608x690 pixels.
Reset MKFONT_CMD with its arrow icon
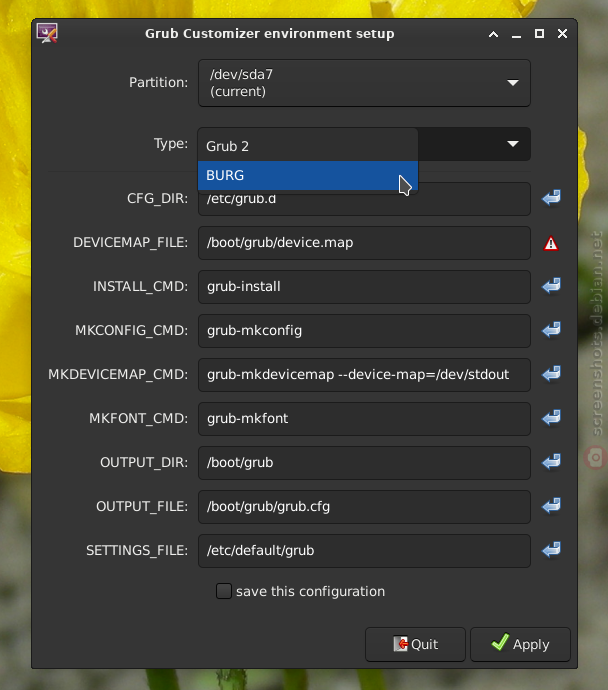(x=551, y=418)
